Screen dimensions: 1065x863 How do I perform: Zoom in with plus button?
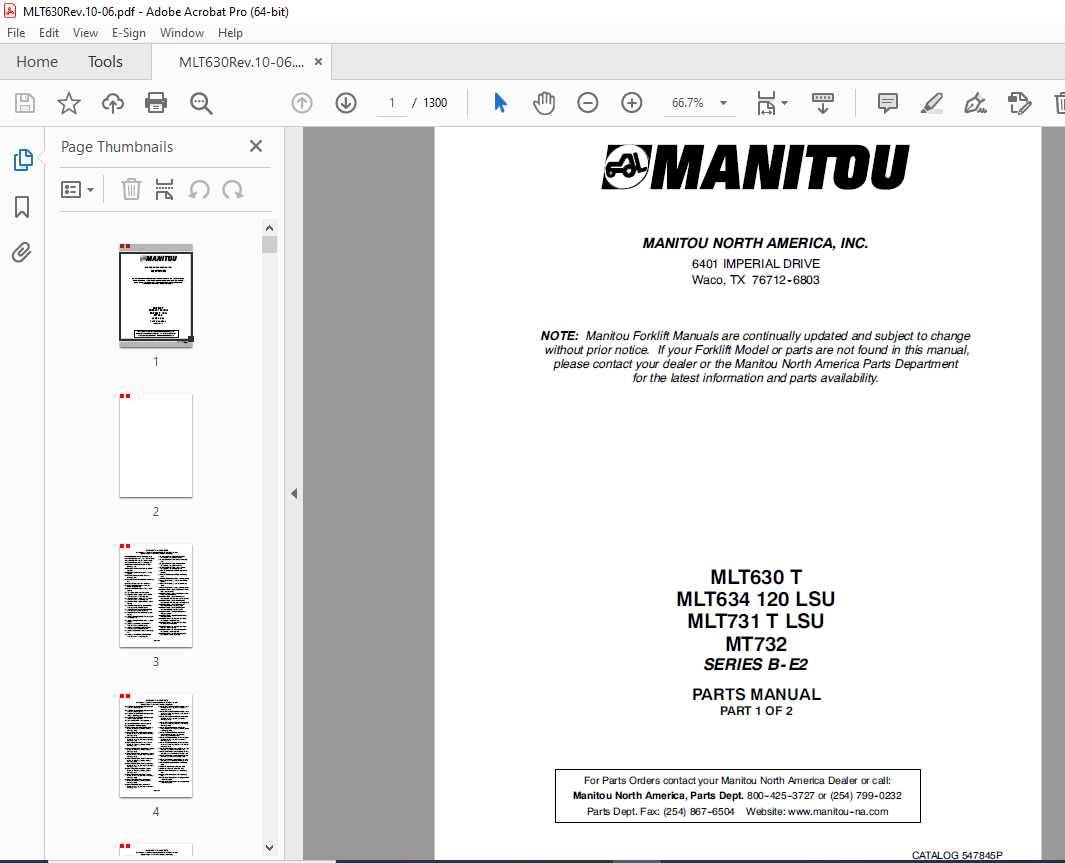(632, 103)
